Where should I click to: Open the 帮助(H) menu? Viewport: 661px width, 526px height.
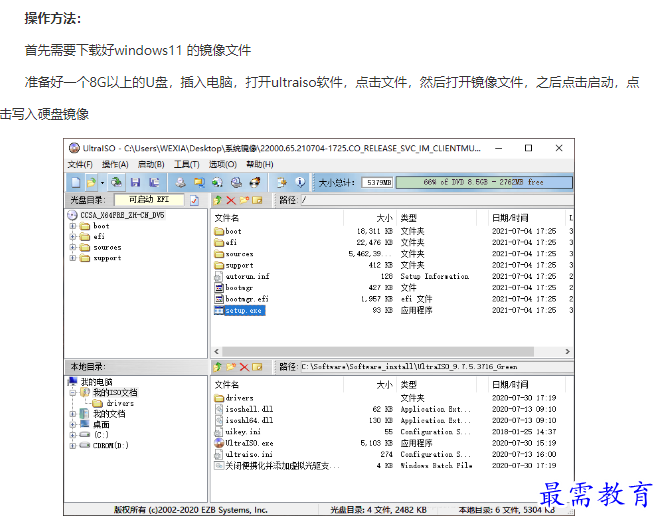(260, 164)
